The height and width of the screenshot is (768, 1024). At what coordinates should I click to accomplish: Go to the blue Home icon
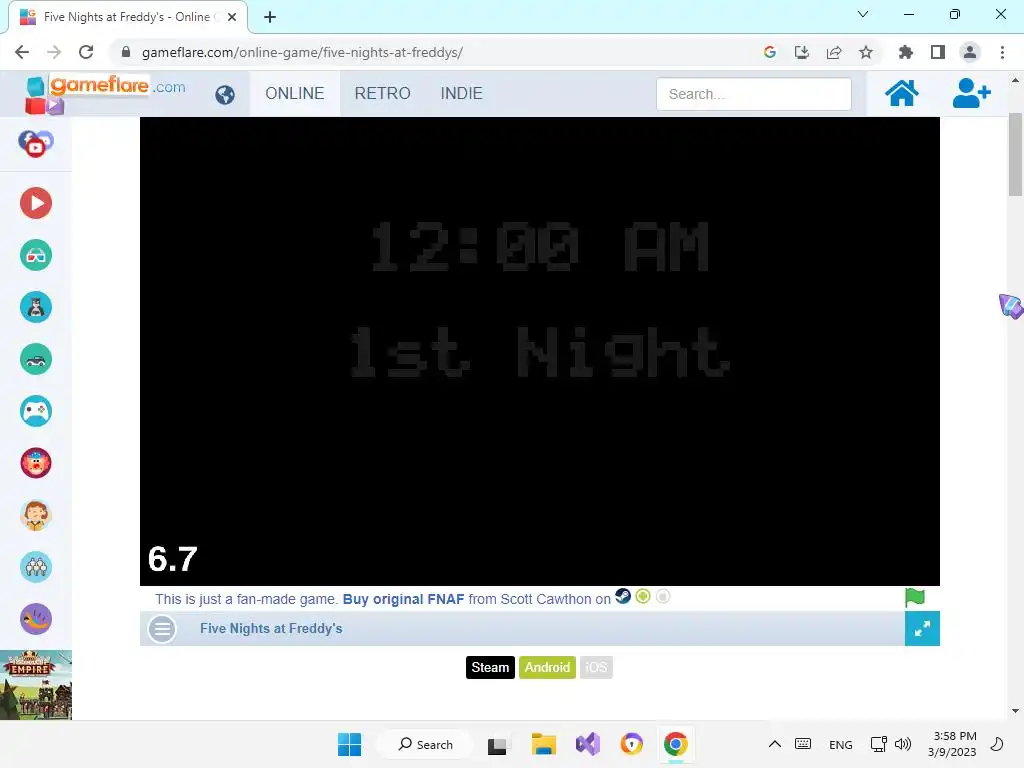pyautogui.click(x=901, y=93)
